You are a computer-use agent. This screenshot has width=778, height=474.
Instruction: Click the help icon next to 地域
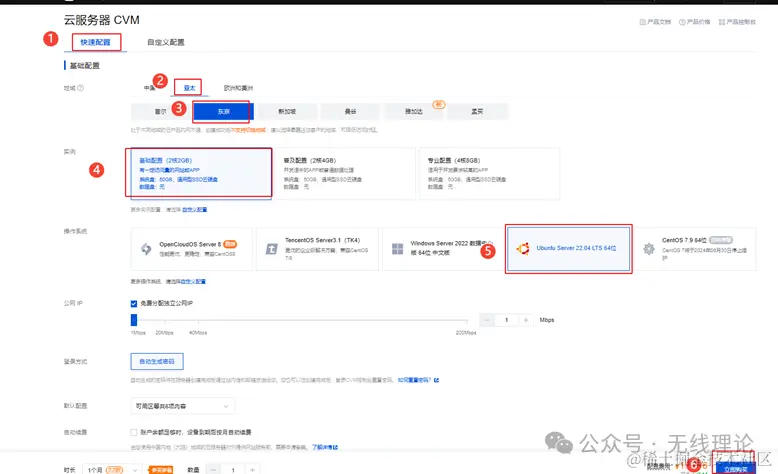tap(80, 88)
